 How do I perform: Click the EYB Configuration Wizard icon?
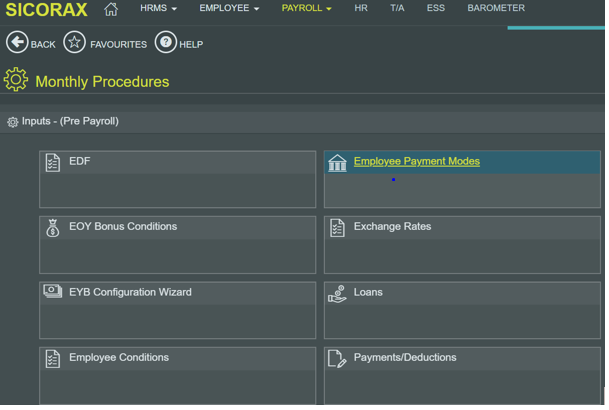click(53, 293)
